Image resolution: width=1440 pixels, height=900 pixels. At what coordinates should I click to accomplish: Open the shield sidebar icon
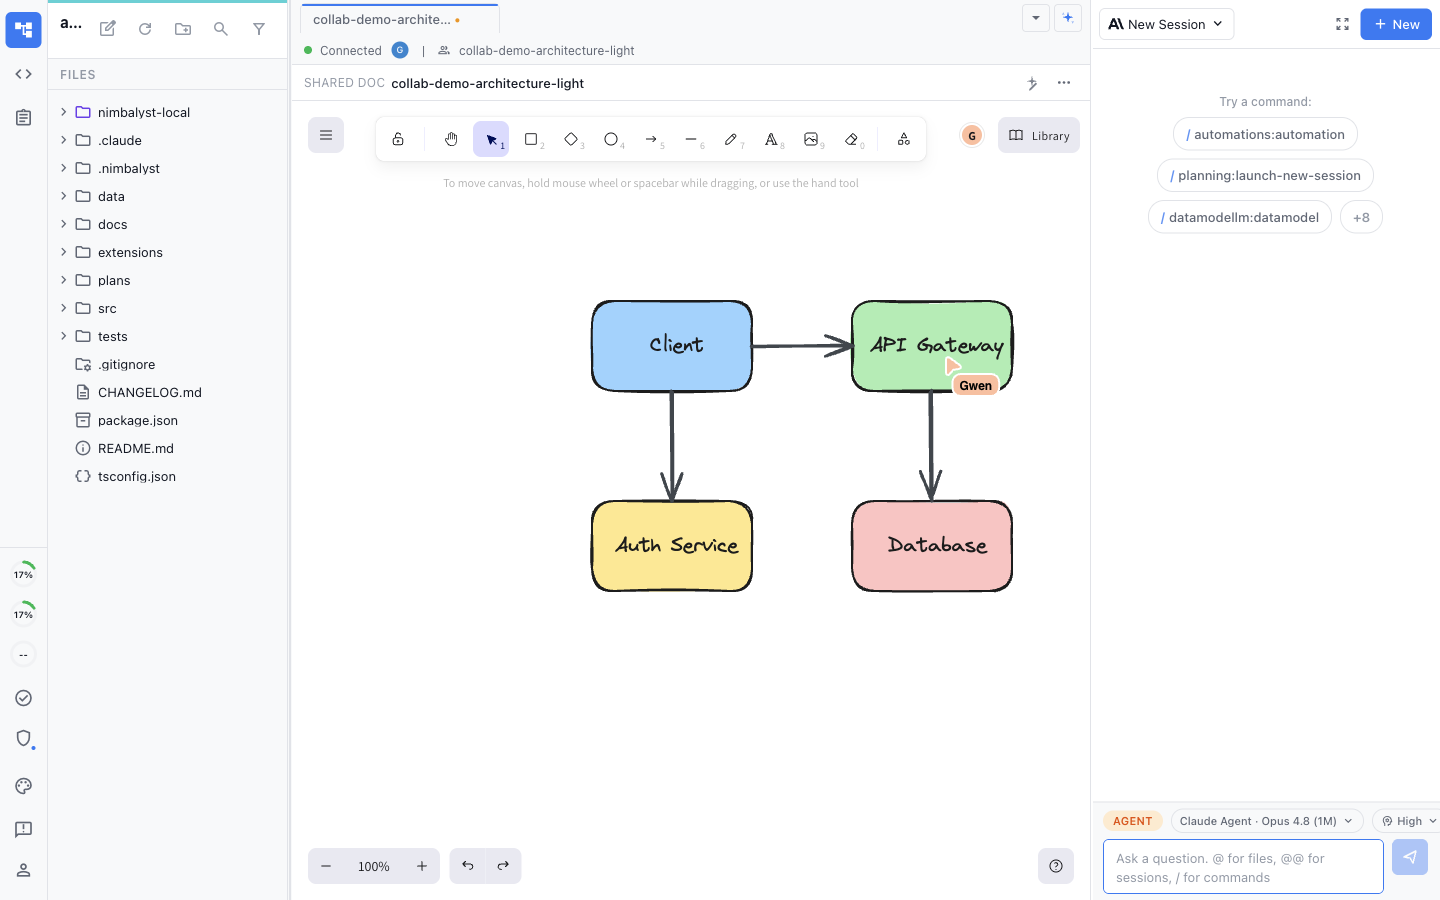(24, 738)
